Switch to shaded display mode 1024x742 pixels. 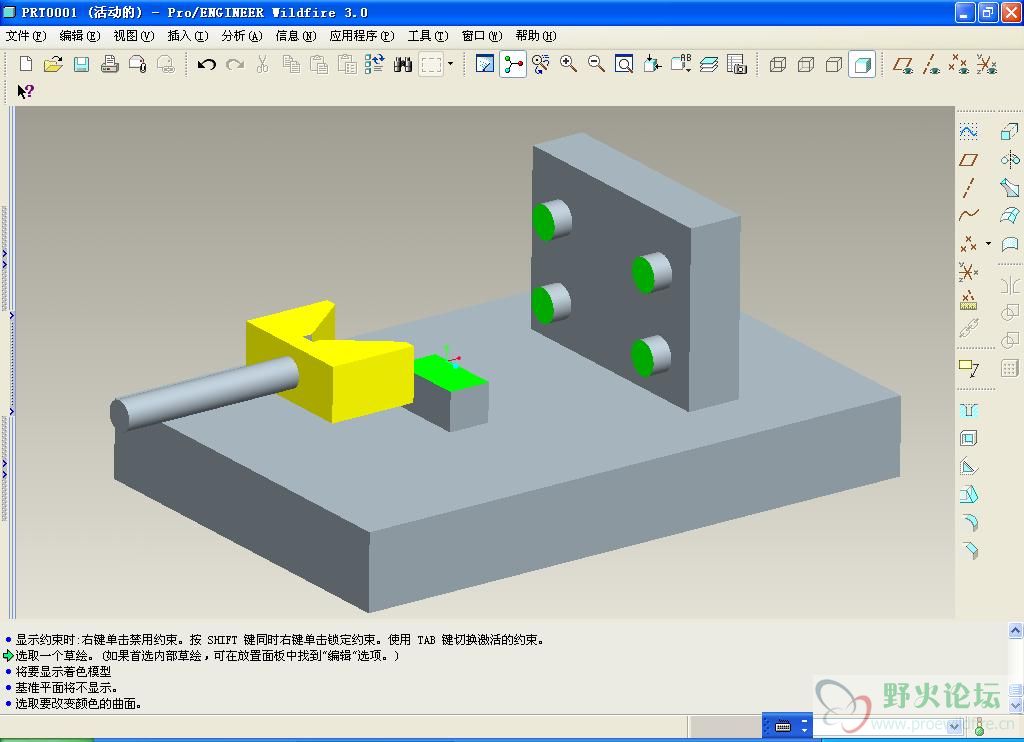point(862,64)
